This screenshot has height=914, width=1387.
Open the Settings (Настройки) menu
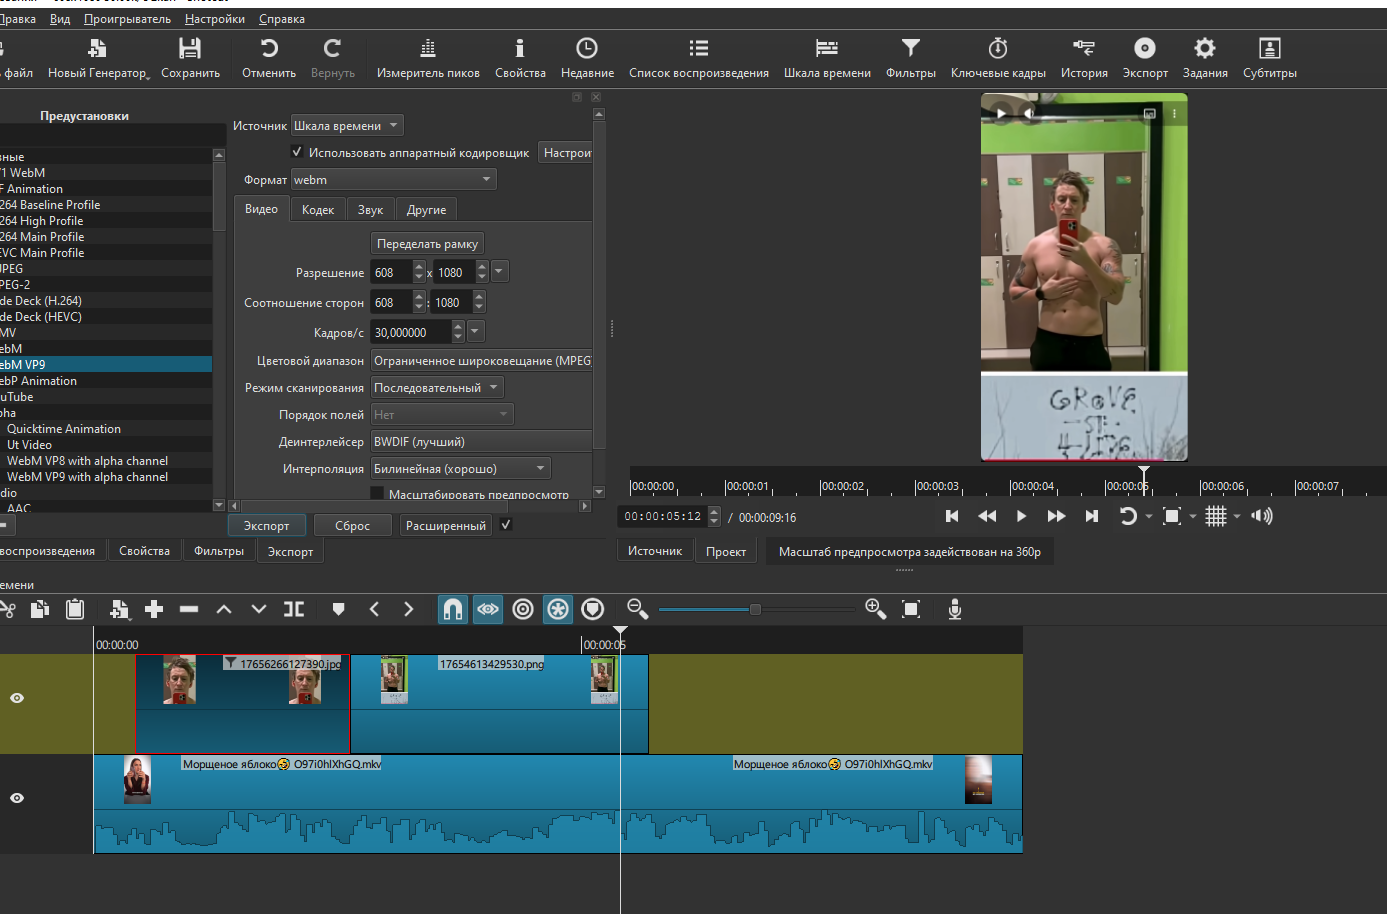click(x=214, y=19)
